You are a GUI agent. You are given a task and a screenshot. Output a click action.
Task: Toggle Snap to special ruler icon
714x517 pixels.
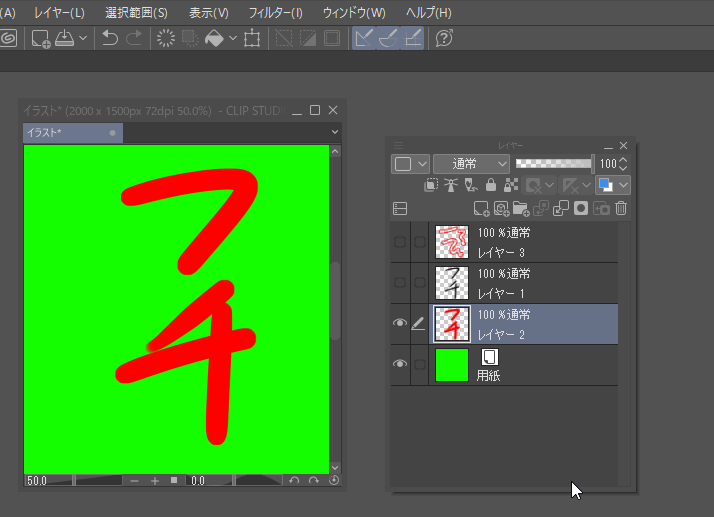388,38
